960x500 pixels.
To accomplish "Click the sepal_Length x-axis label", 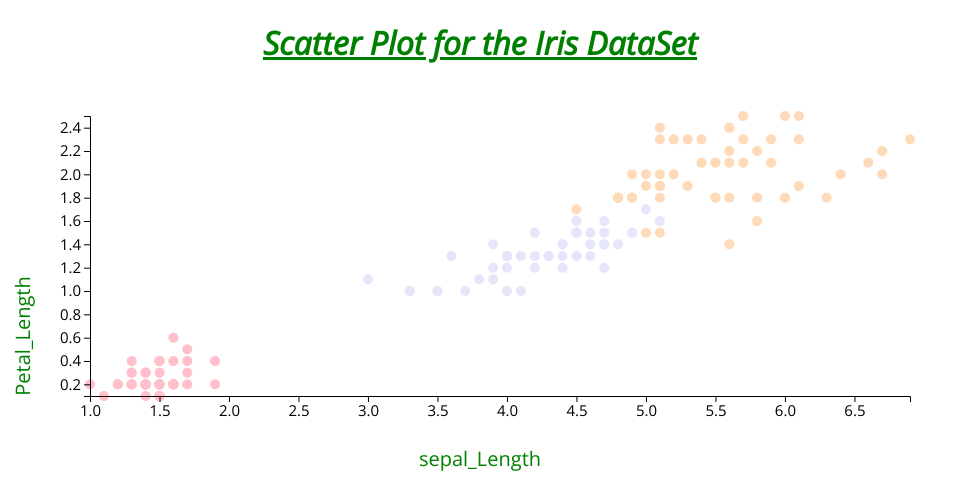I will tap(480, 459).
